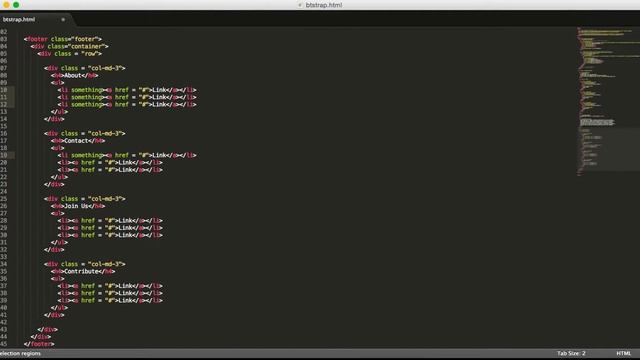
Task: Open the HTML syntax selector in status bar
Action: (x=623, y=353)
